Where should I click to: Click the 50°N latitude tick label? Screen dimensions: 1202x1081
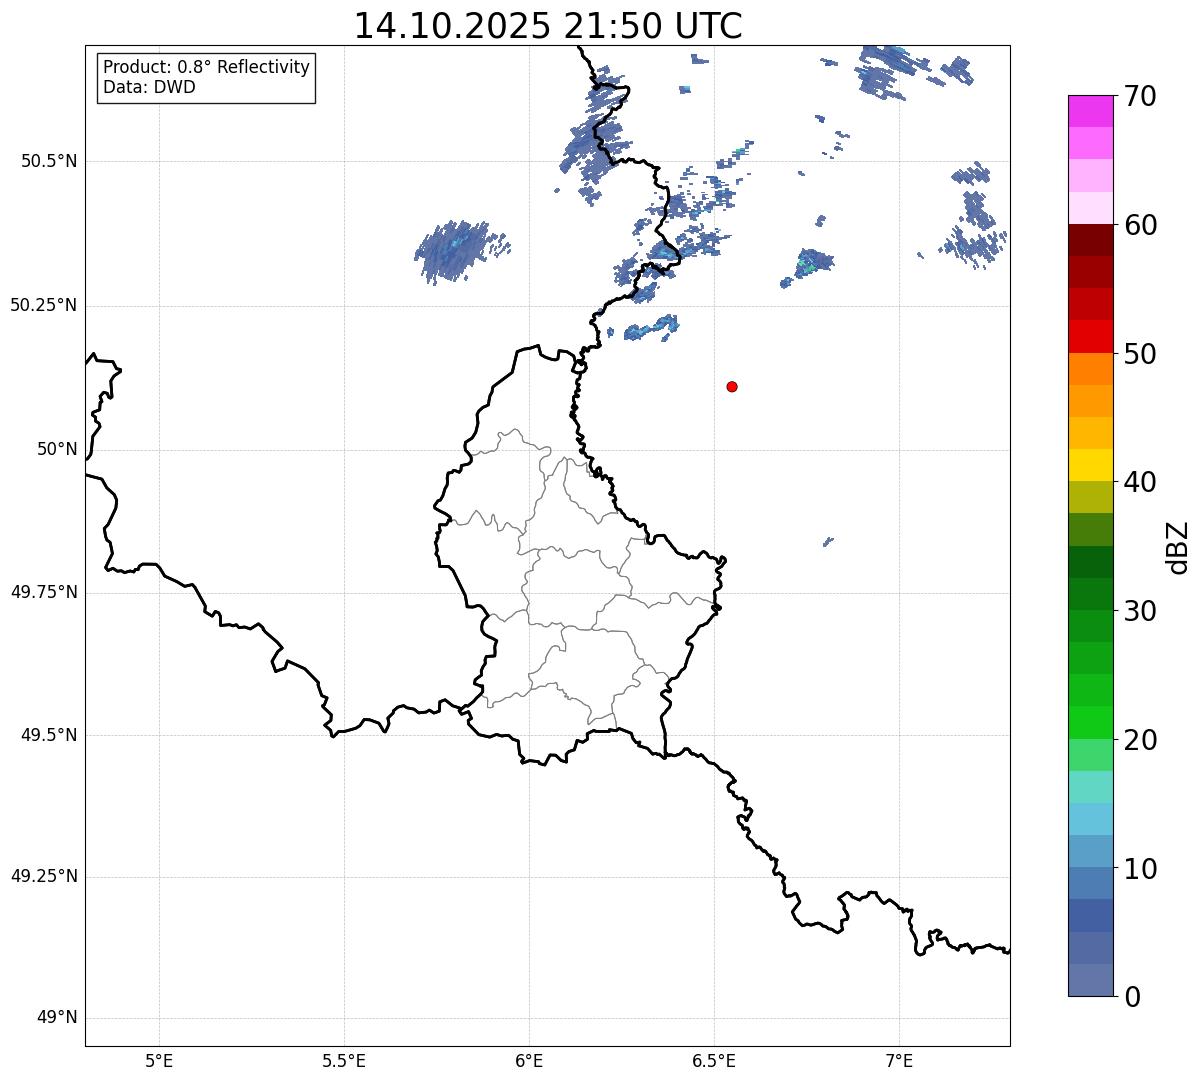(57, 449)
